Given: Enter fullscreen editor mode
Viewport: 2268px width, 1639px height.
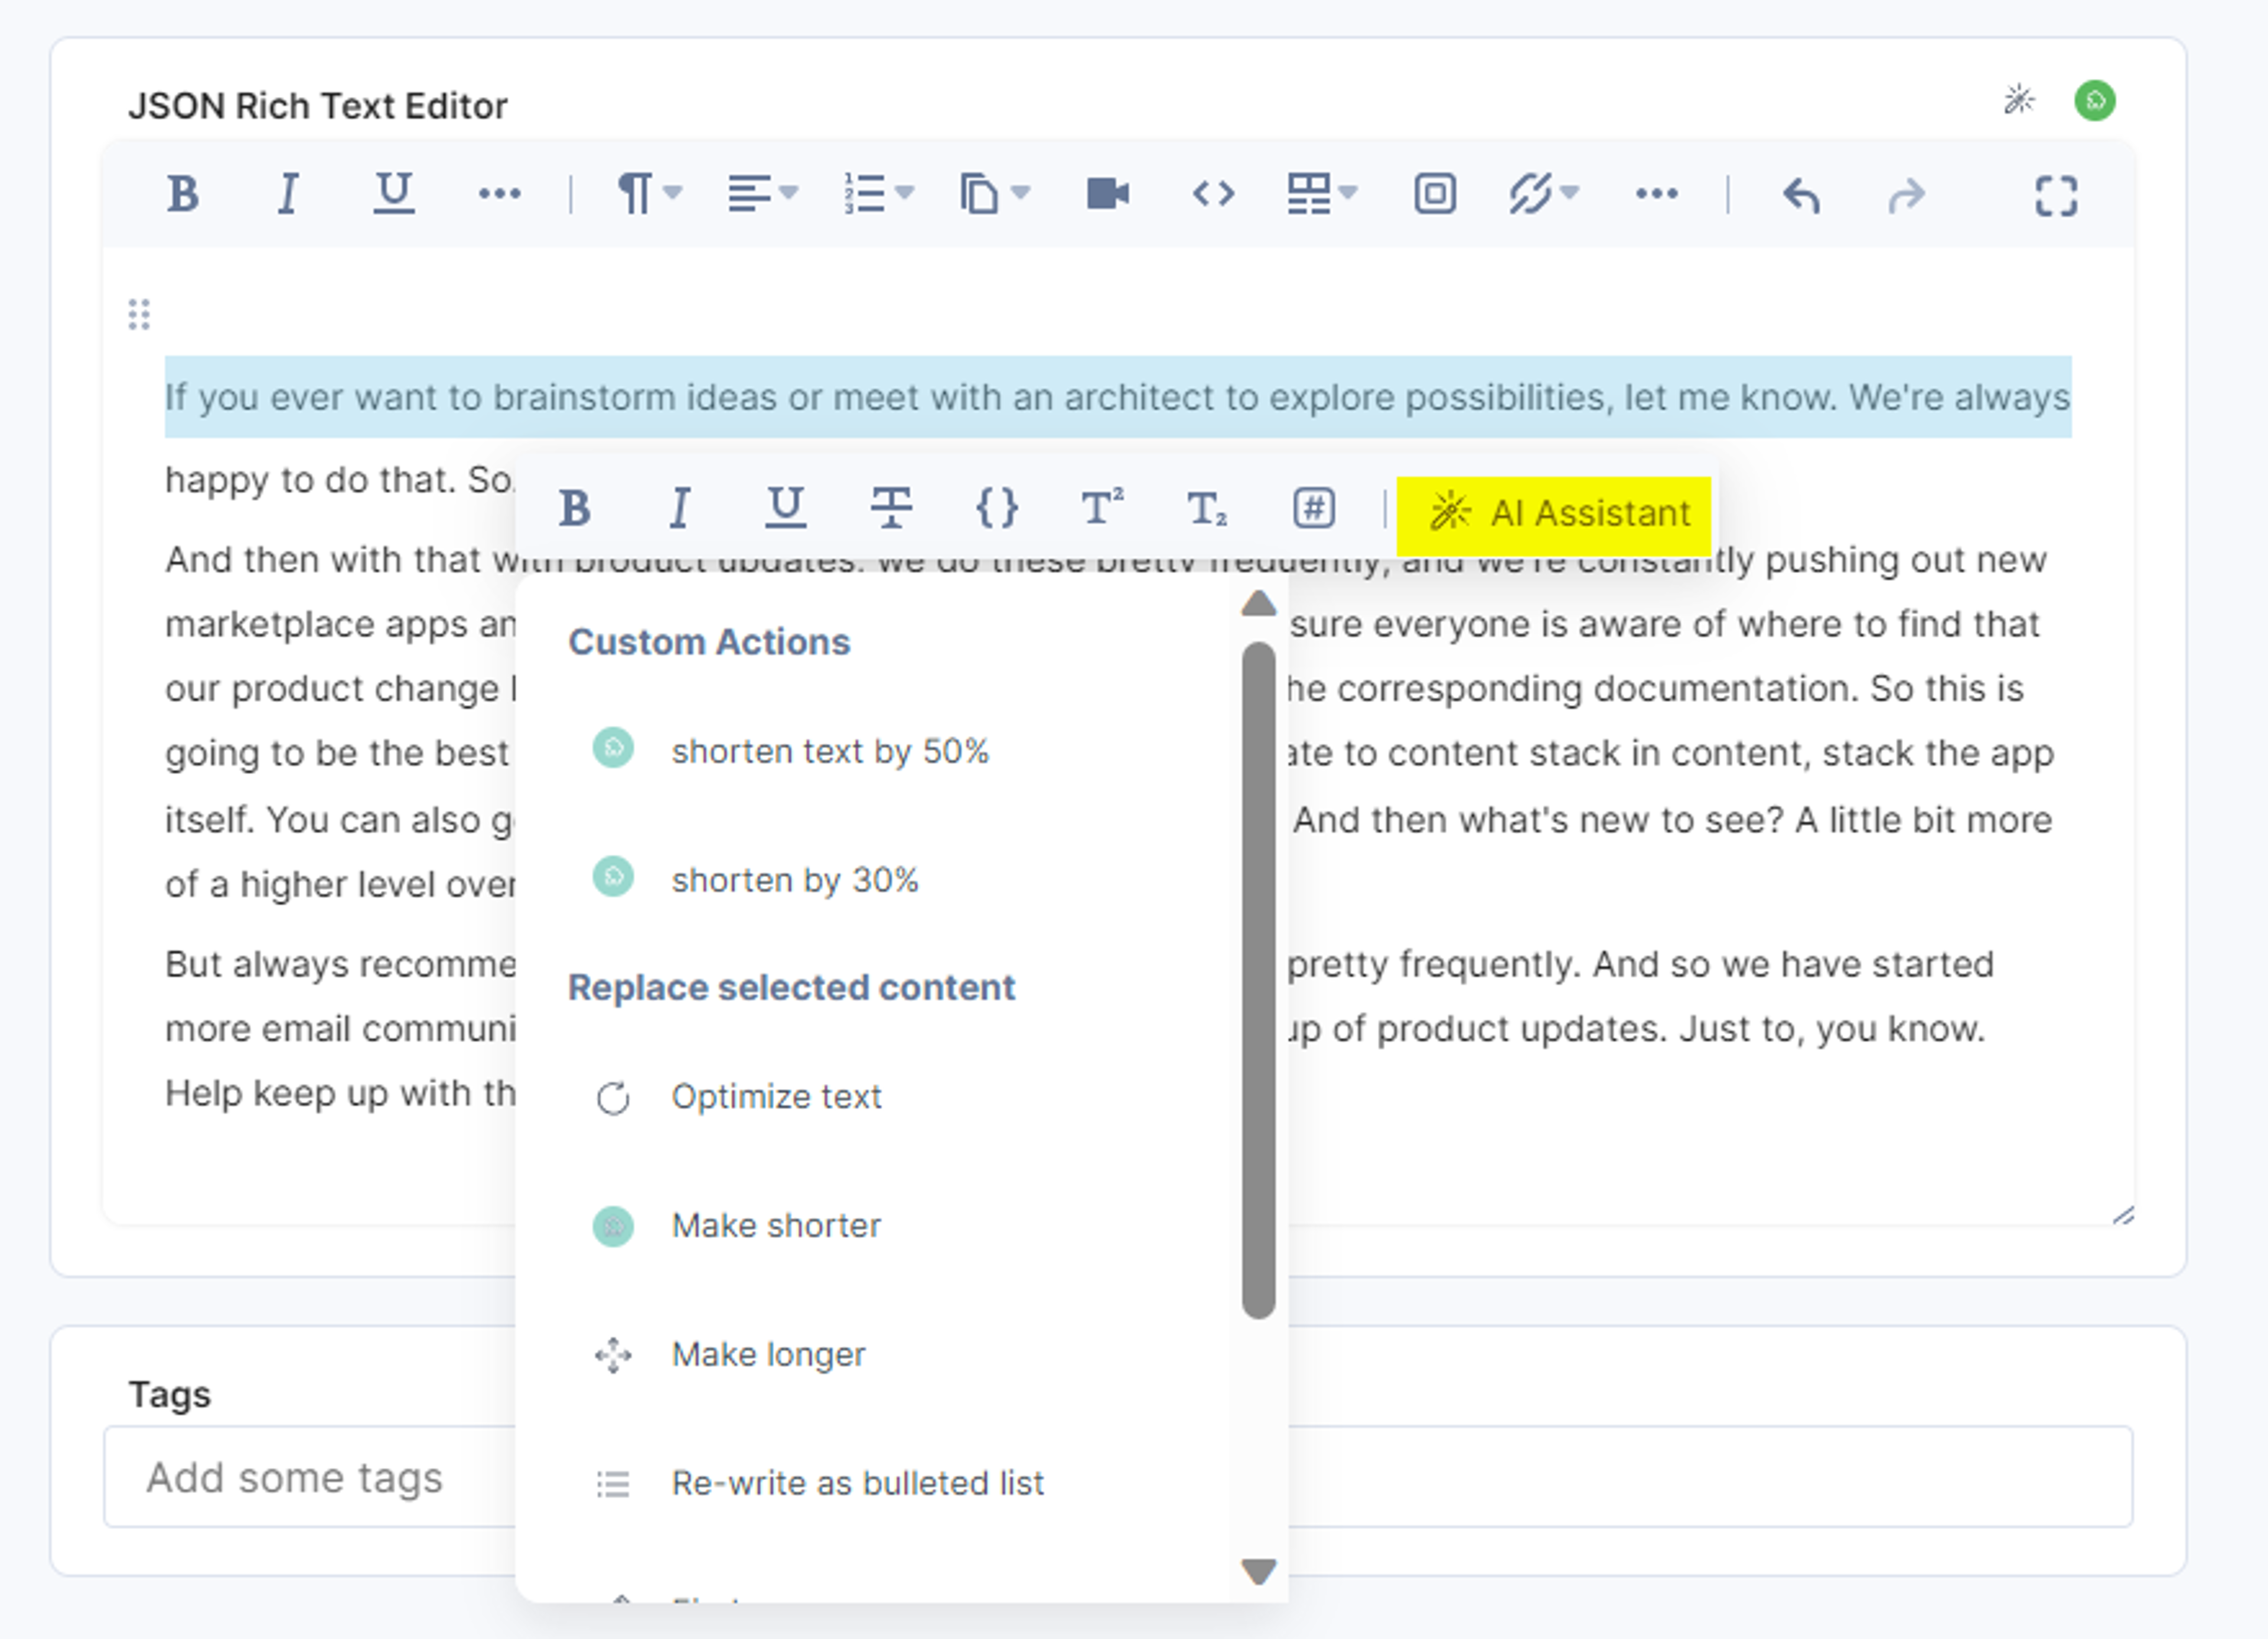Looking at the screenshot, I should pos(2056,195).
